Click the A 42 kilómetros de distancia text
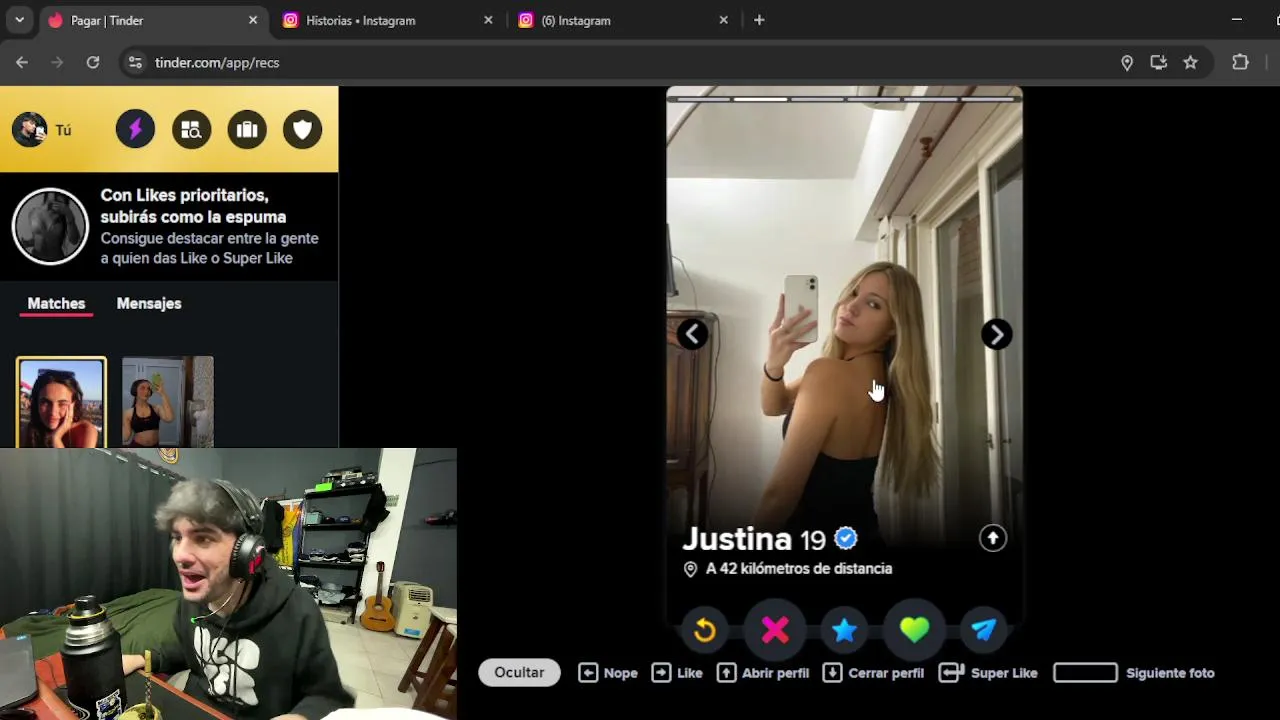1280x720 pixels. [x=799, y=568]
